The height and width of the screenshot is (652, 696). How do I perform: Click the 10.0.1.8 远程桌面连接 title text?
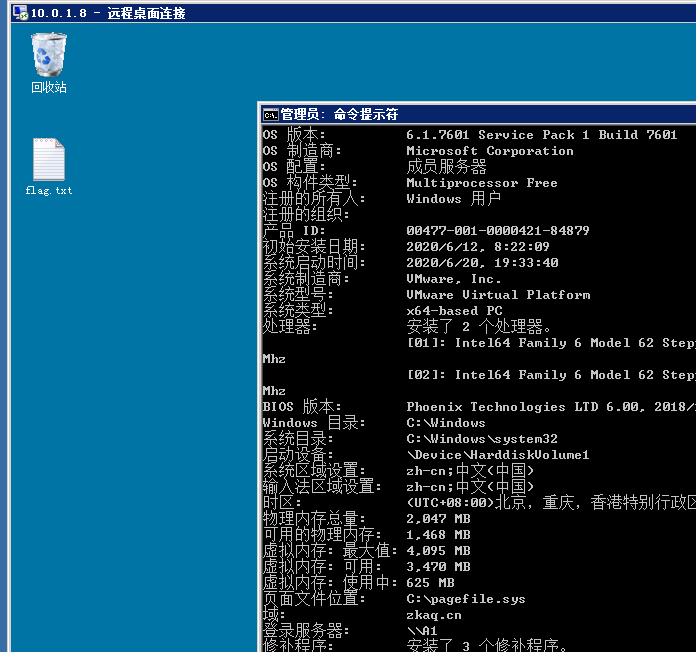click(x=108, y=13)
